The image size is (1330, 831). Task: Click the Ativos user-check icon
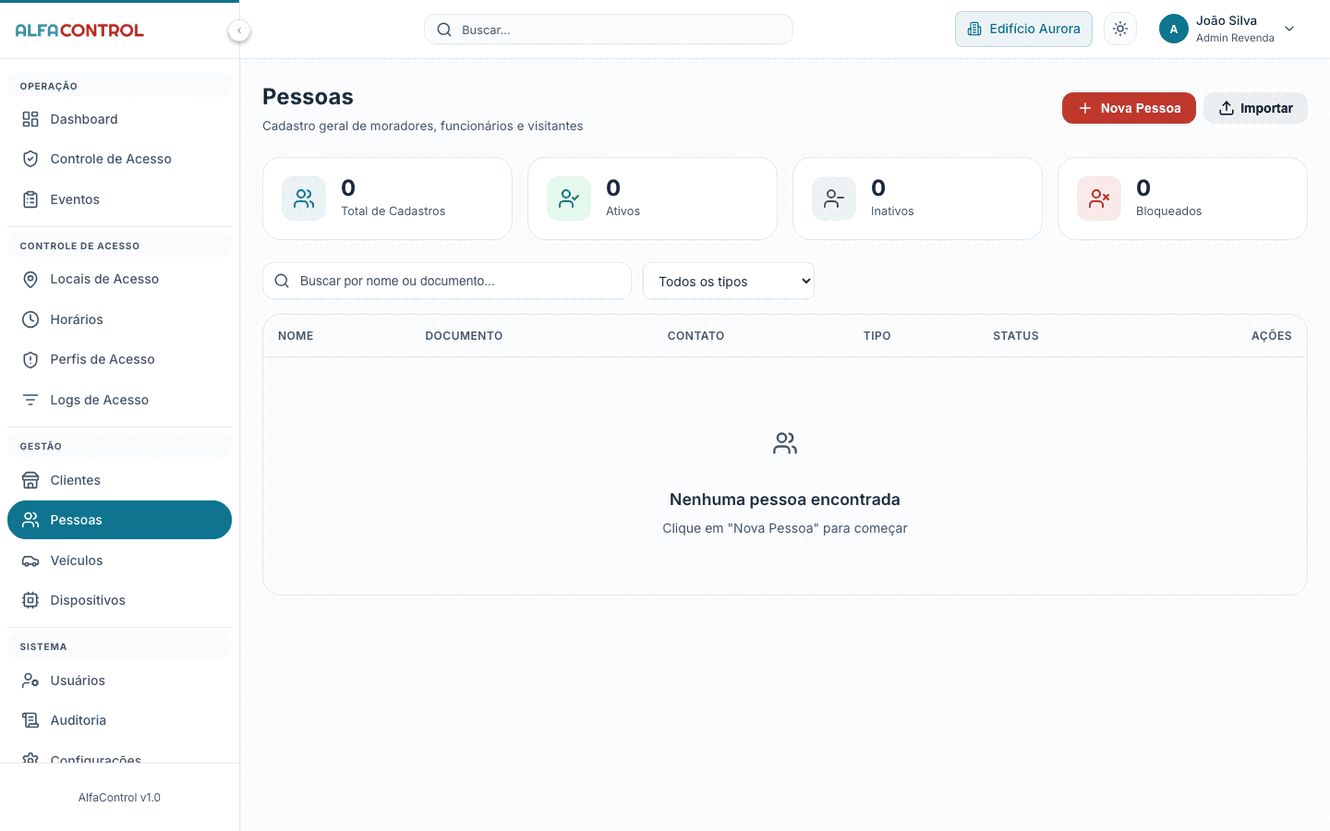(x=569, y=198)
